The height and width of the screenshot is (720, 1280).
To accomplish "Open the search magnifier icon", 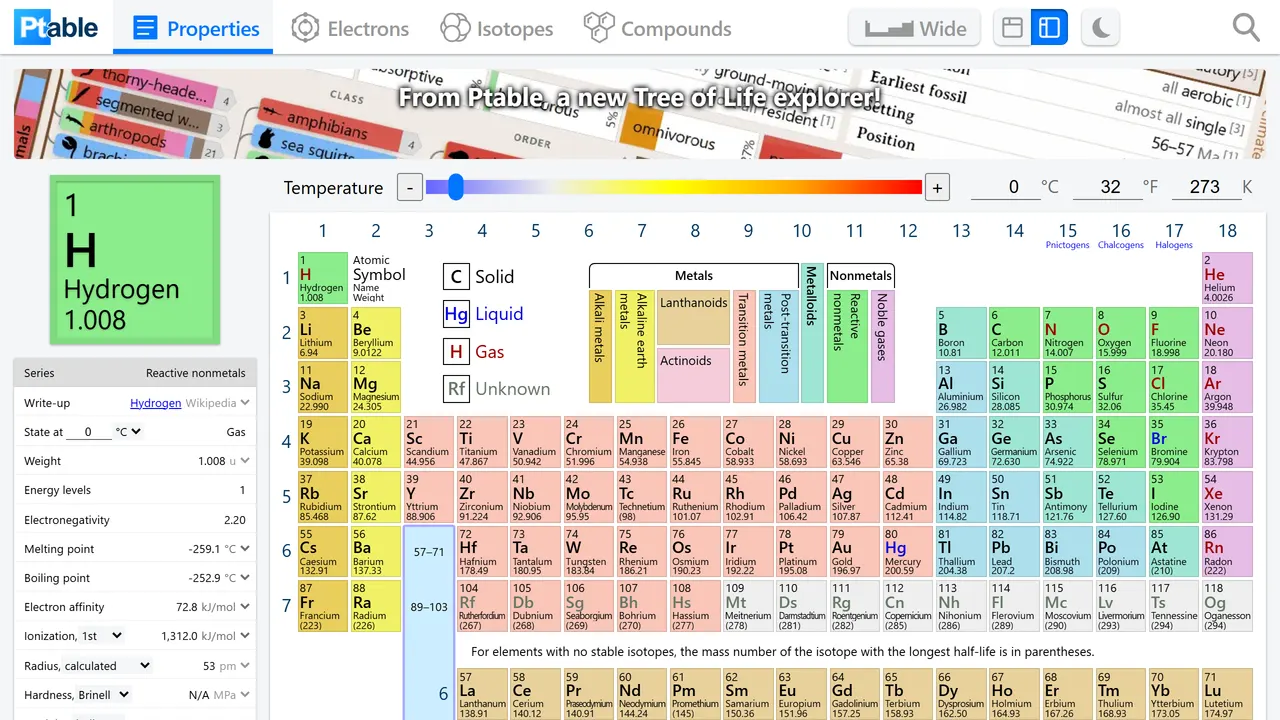I will 1246,27.
